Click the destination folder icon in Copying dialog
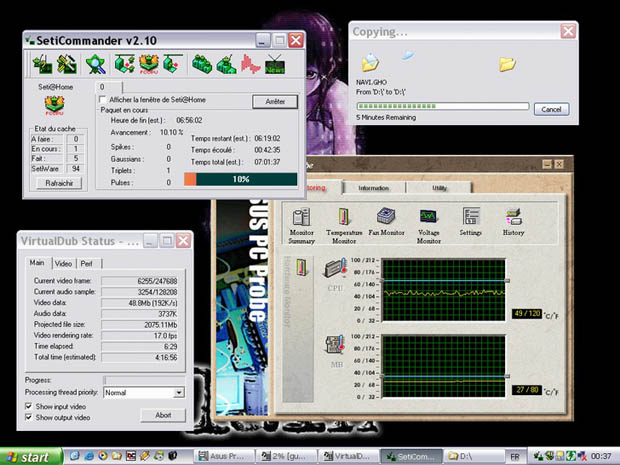This screenshot has height=465, width=620. tap(507, 63)
